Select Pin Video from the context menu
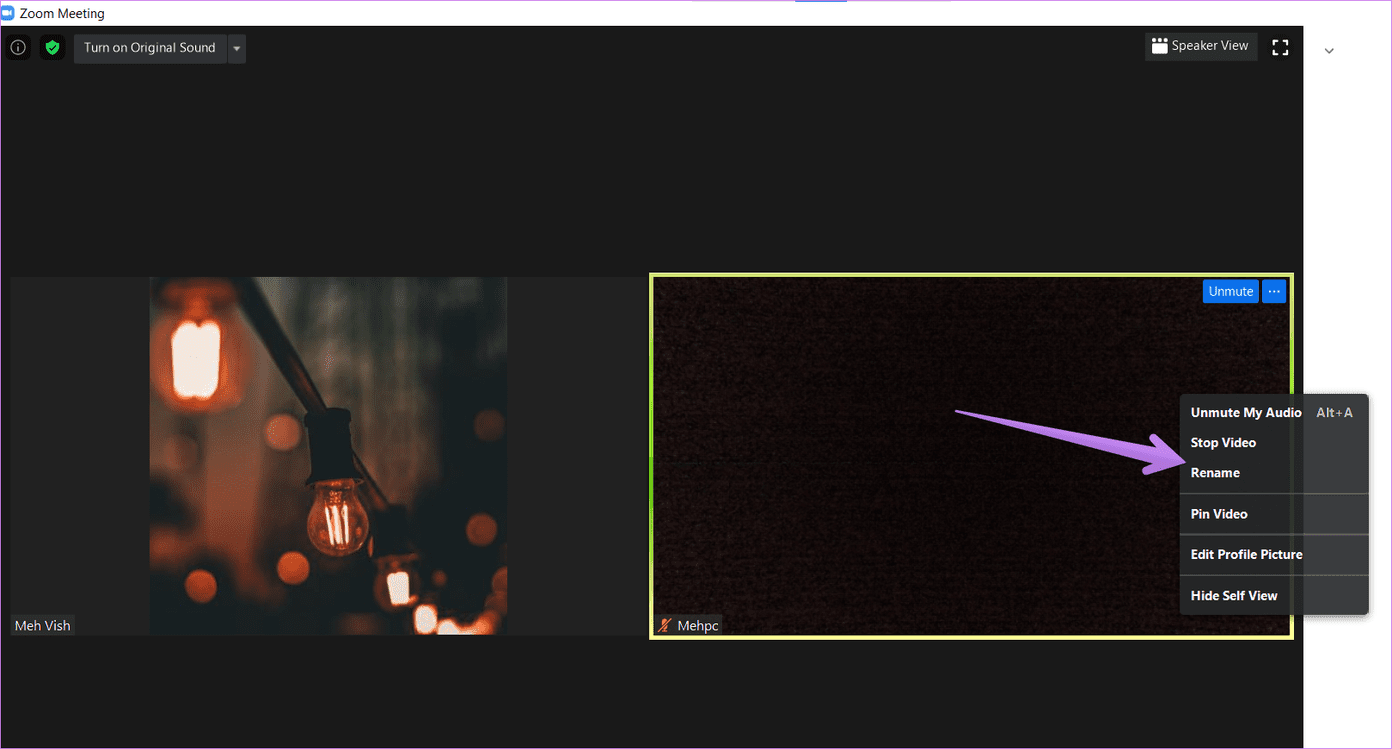Screen dimensions: 1392x749 1219,514
